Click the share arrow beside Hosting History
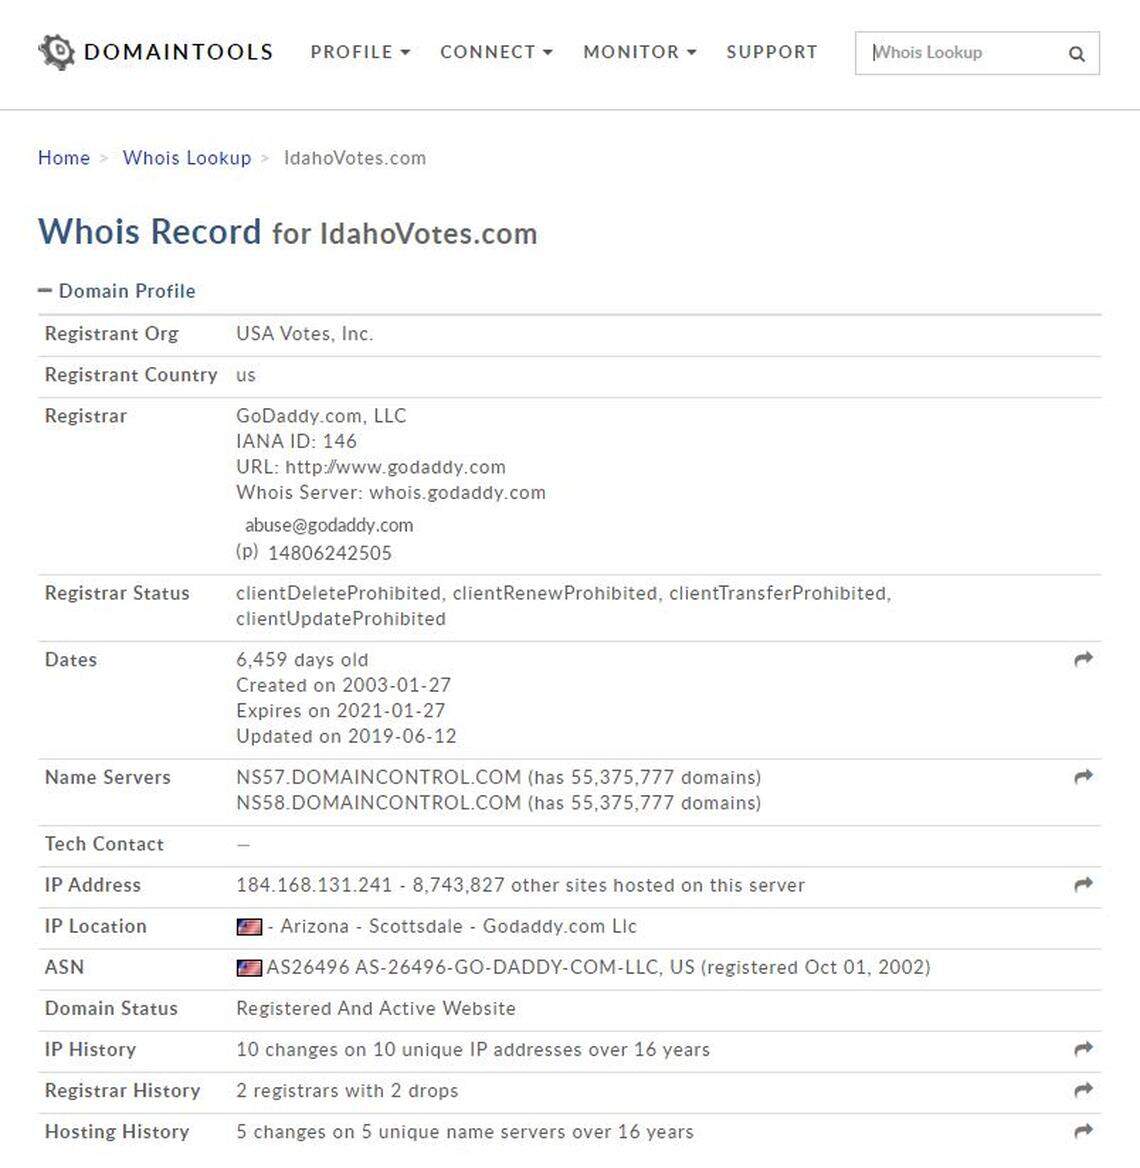Viewport: 1140px width, 1168px height. click(1082, 1131)
